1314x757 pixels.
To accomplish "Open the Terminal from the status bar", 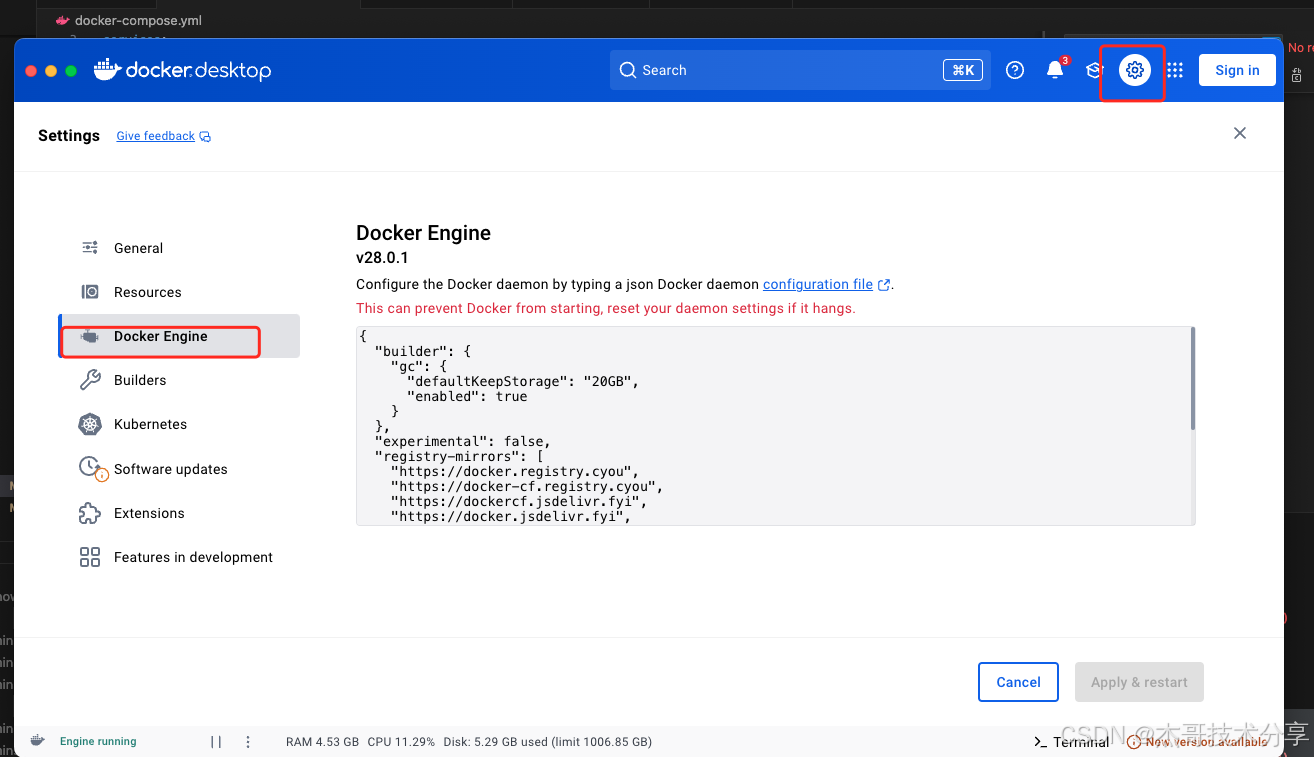I will pyautogui.click(x=1072, y=741).
